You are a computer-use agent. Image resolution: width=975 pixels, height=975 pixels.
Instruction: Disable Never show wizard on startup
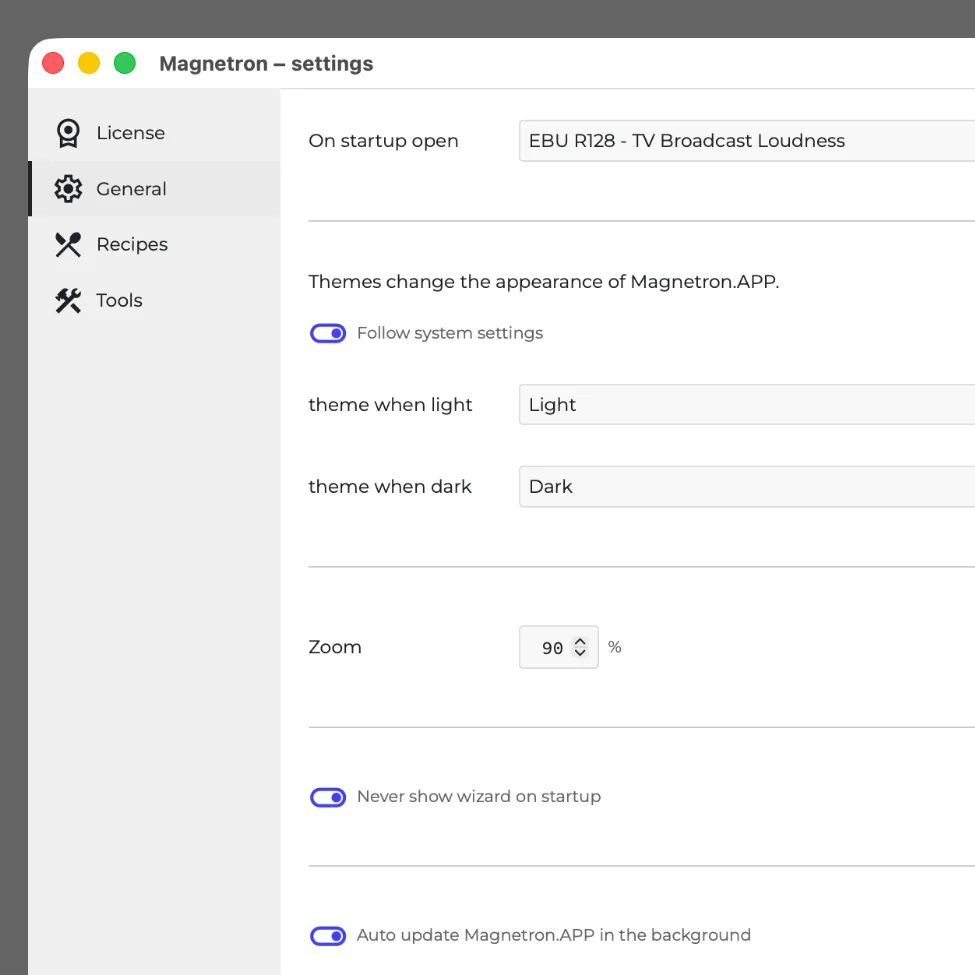tap(328, 797)
